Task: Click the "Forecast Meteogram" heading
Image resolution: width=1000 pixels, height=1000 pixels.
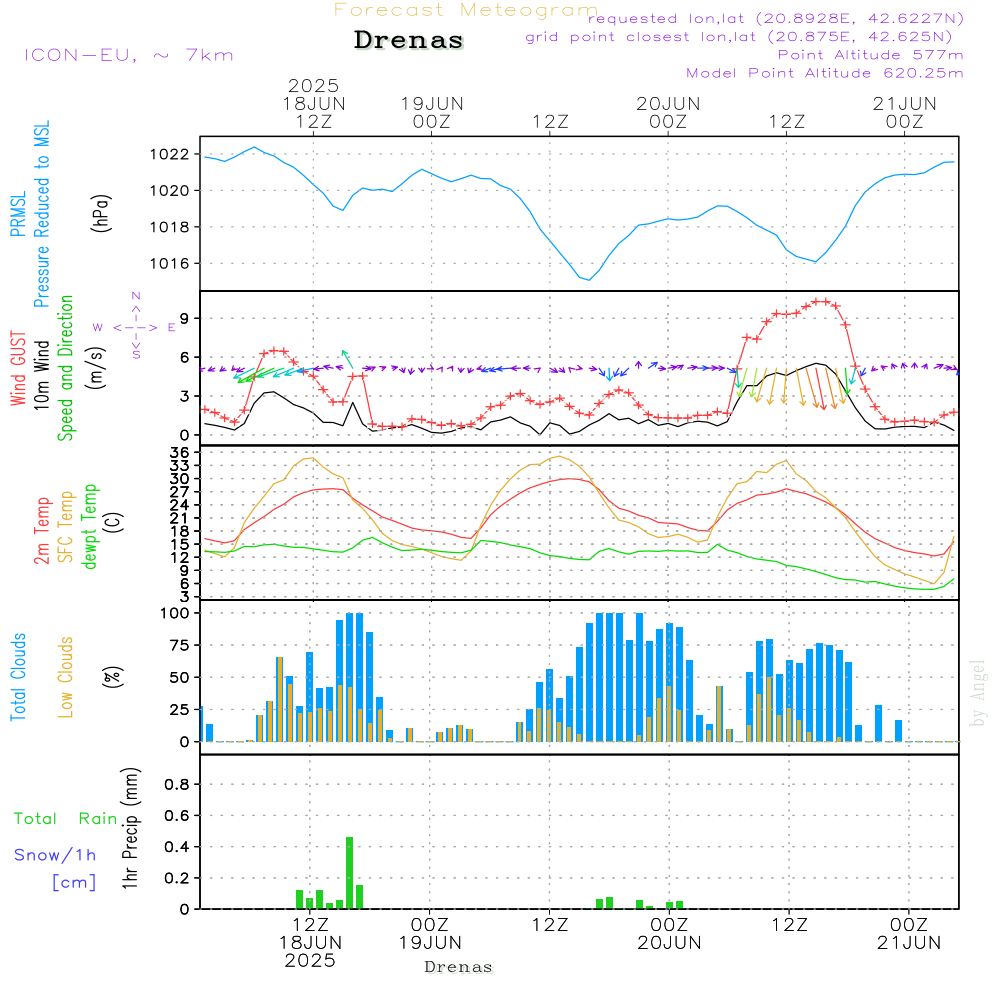Action: pos(466,10)
